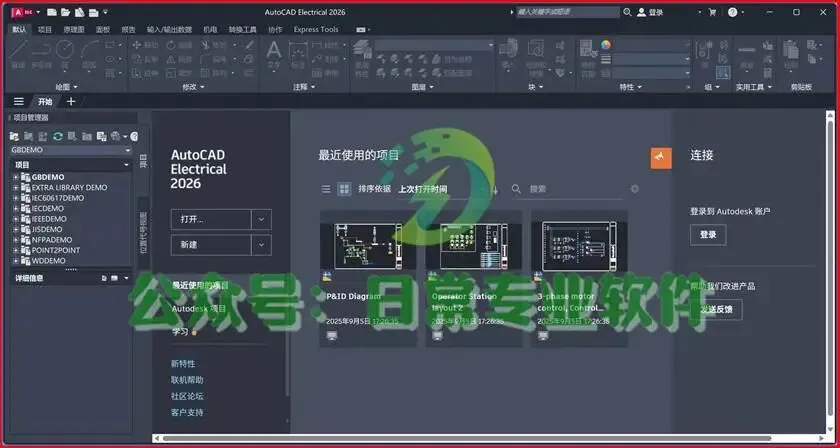The height and width of the screenshot is (448, 840).
Task: Add a new drawing tab with plus icon
Action: pyautogui.click(x=71, y=101)
